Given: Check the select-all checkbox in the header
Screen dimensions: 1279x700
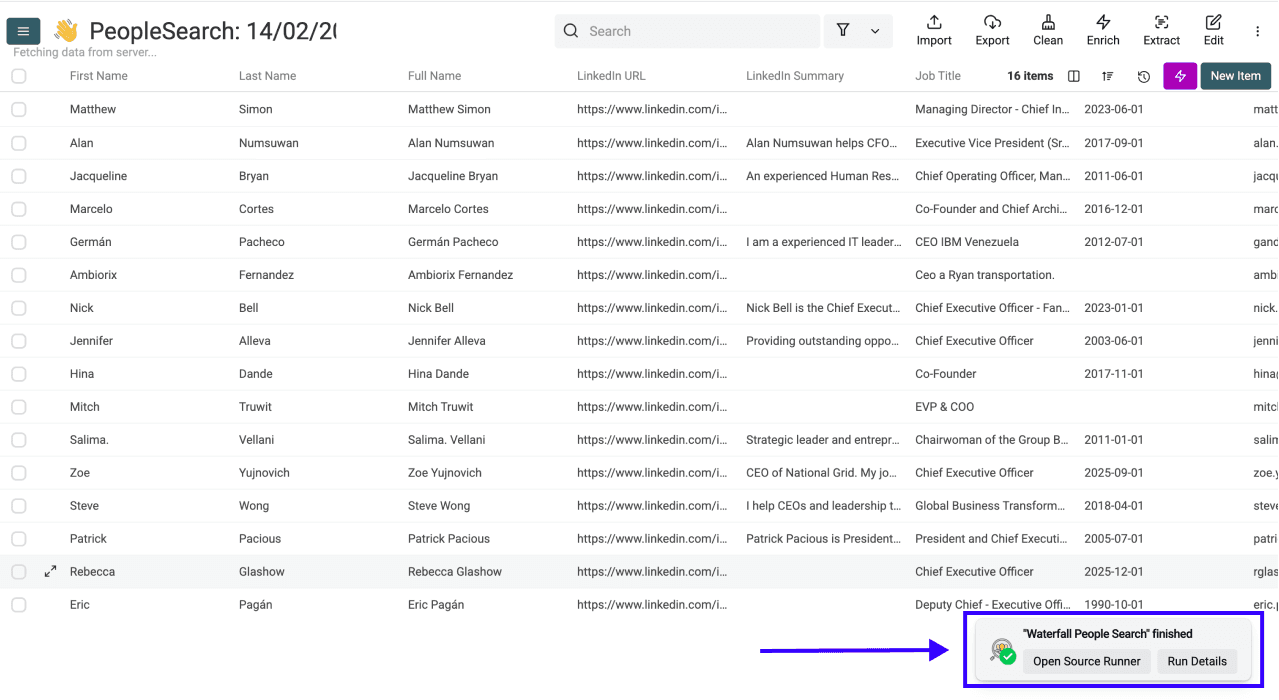Looking at the screenshot, I should coord(18,75).
